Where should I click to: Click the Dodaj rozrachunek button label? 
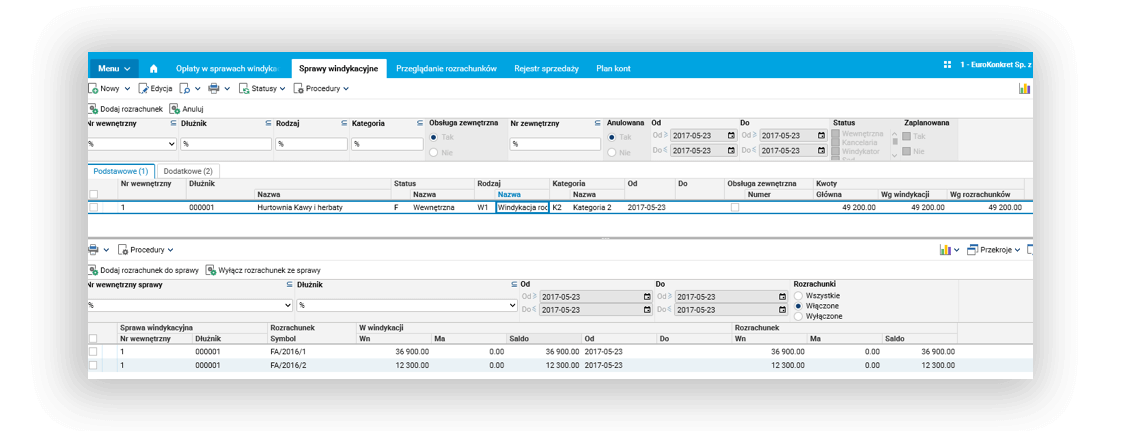(132, 109)
